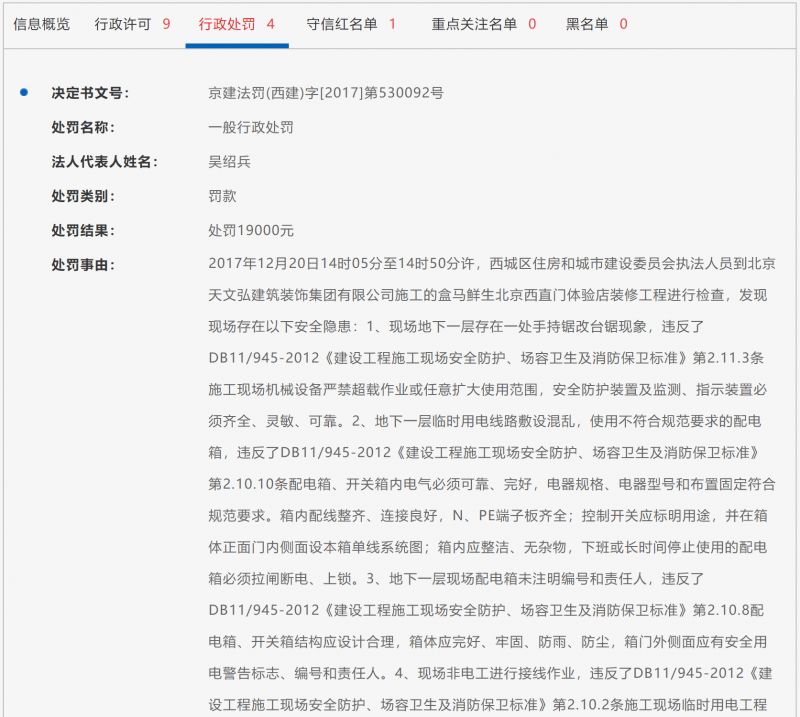800x717 pixels.
Task: Open the 行政许可 tab
Action: click(x=132, y=24)
